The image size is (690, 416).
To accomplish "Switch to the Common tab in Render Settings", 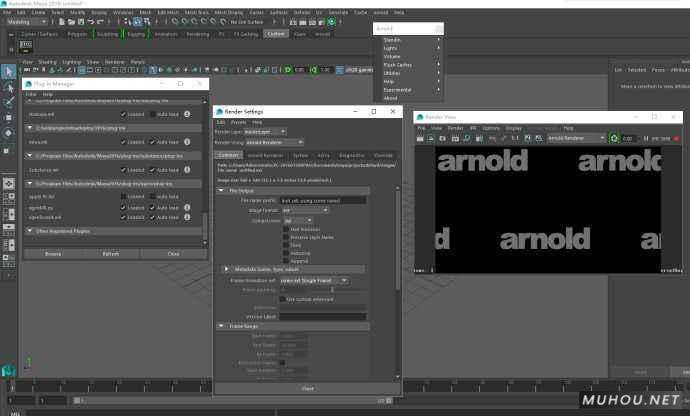I will [228, 155].
